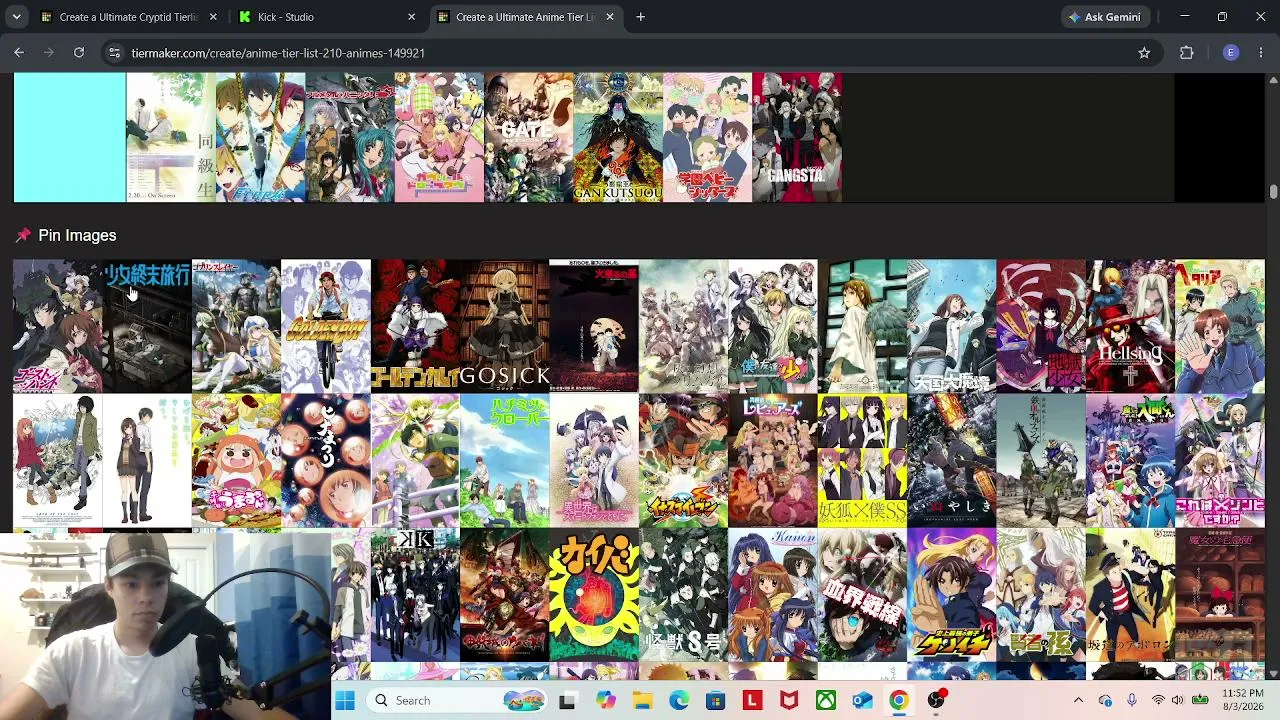Click the Pin Images pushpin icon

pyautogui.click(x=23, y=235)
